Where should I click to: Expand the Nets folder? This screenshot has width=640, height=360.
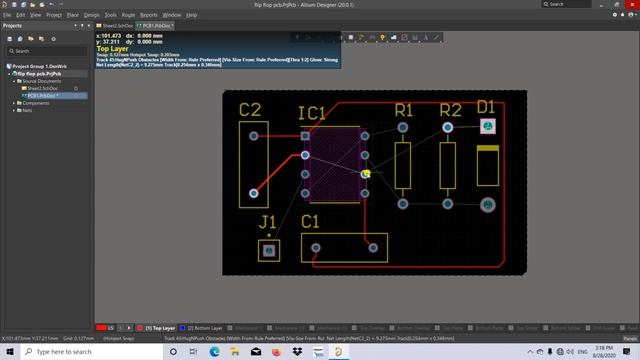[x=14, y=111]
